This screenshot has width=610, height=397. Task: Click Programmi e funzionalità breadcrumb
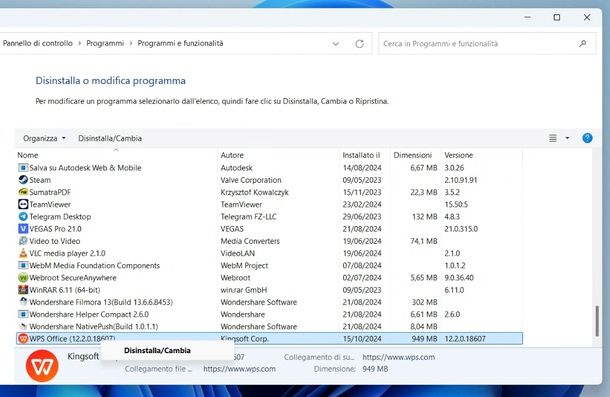(181, 43)
